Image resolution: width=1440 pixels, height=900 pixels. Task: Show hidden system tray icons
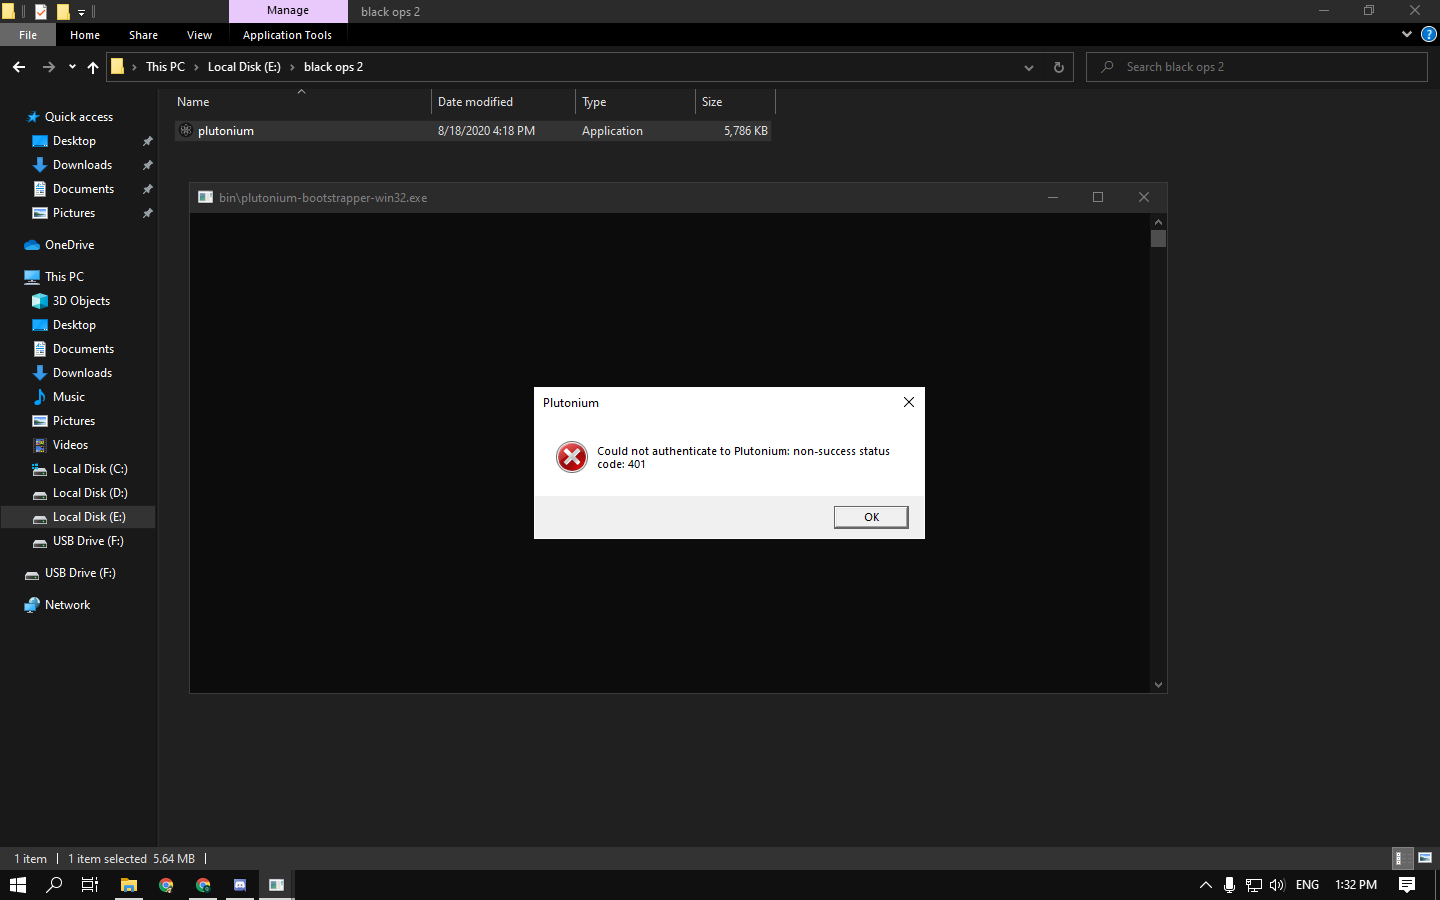pyautogui.click(x=1205, y=885)
